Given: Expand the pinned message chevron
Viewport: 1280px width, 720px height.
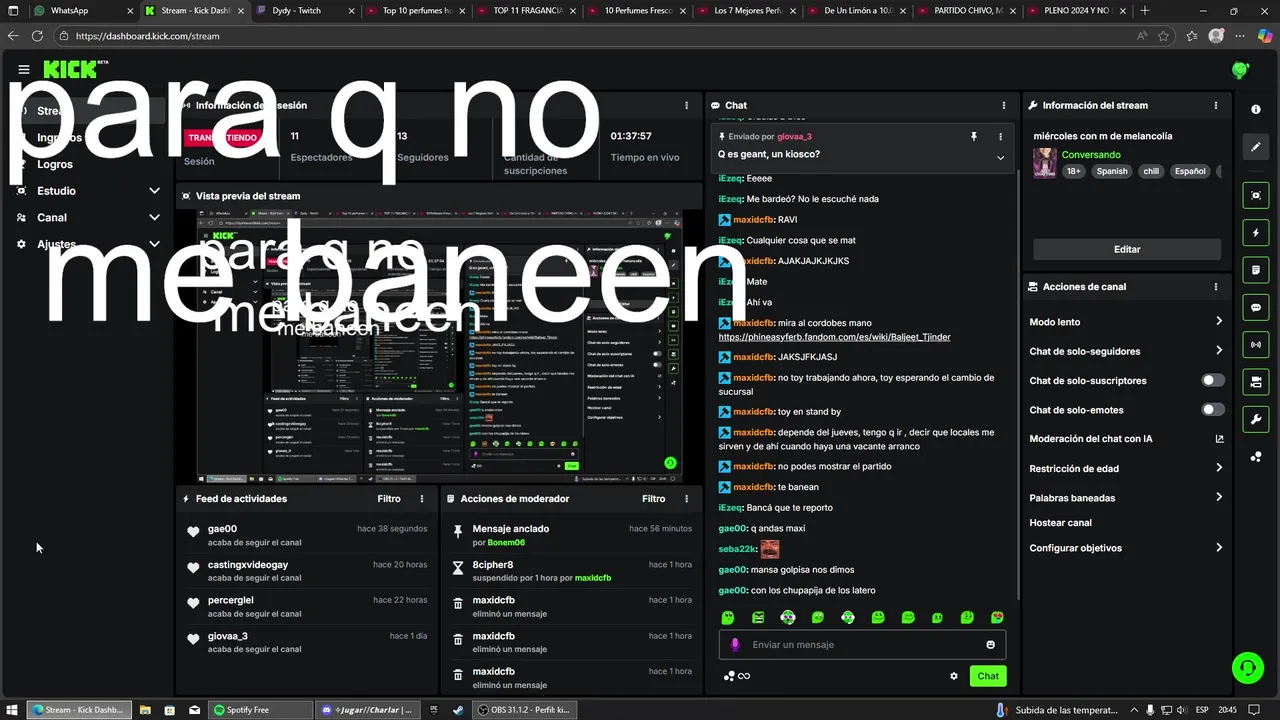Looking at the screenshot, I should coord(1000,157).
